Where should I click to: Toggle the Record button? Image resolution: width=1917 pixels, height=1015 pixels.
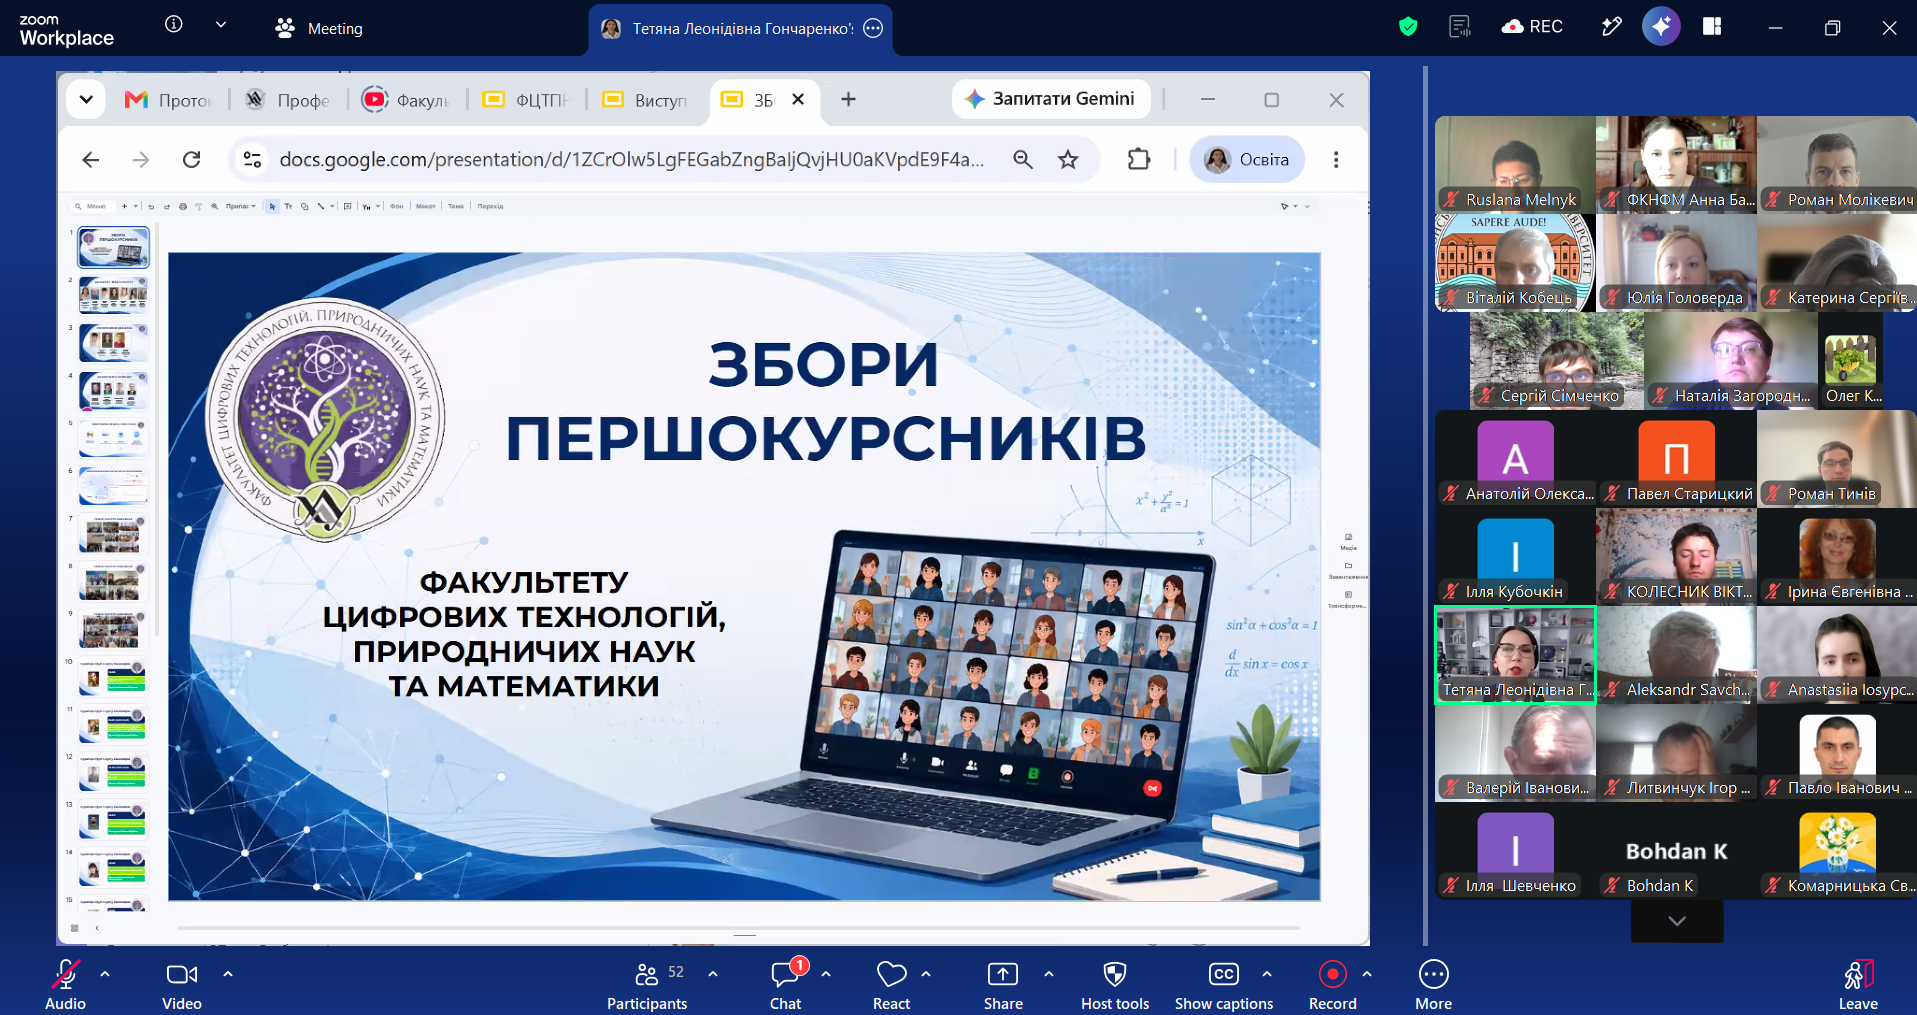pos(1333,985)
